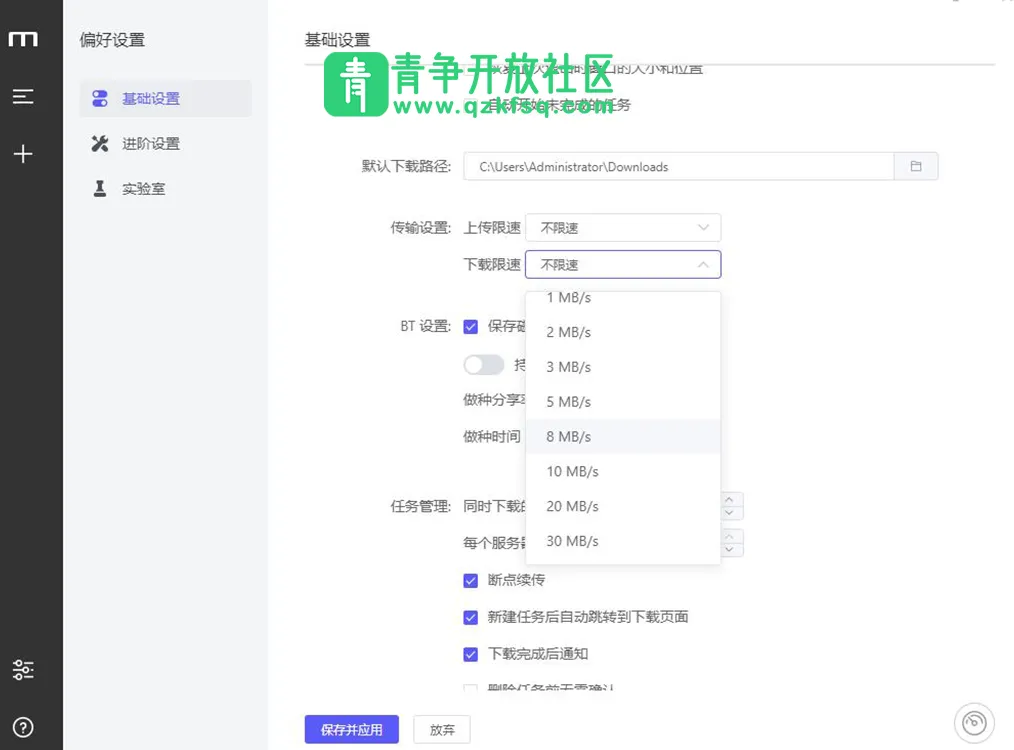The width and height of the screenshot is (1014, 750).
Task: Click the plus icon to add task
Action: click(23, 154)
